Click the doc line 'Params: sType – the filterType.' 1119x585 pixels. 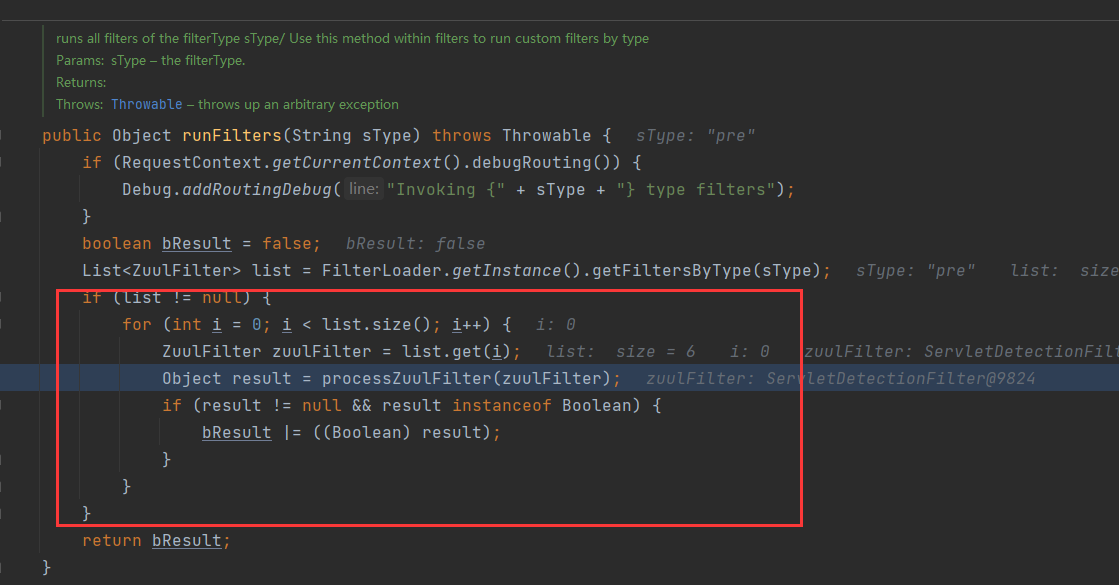(x=151, y=61)
